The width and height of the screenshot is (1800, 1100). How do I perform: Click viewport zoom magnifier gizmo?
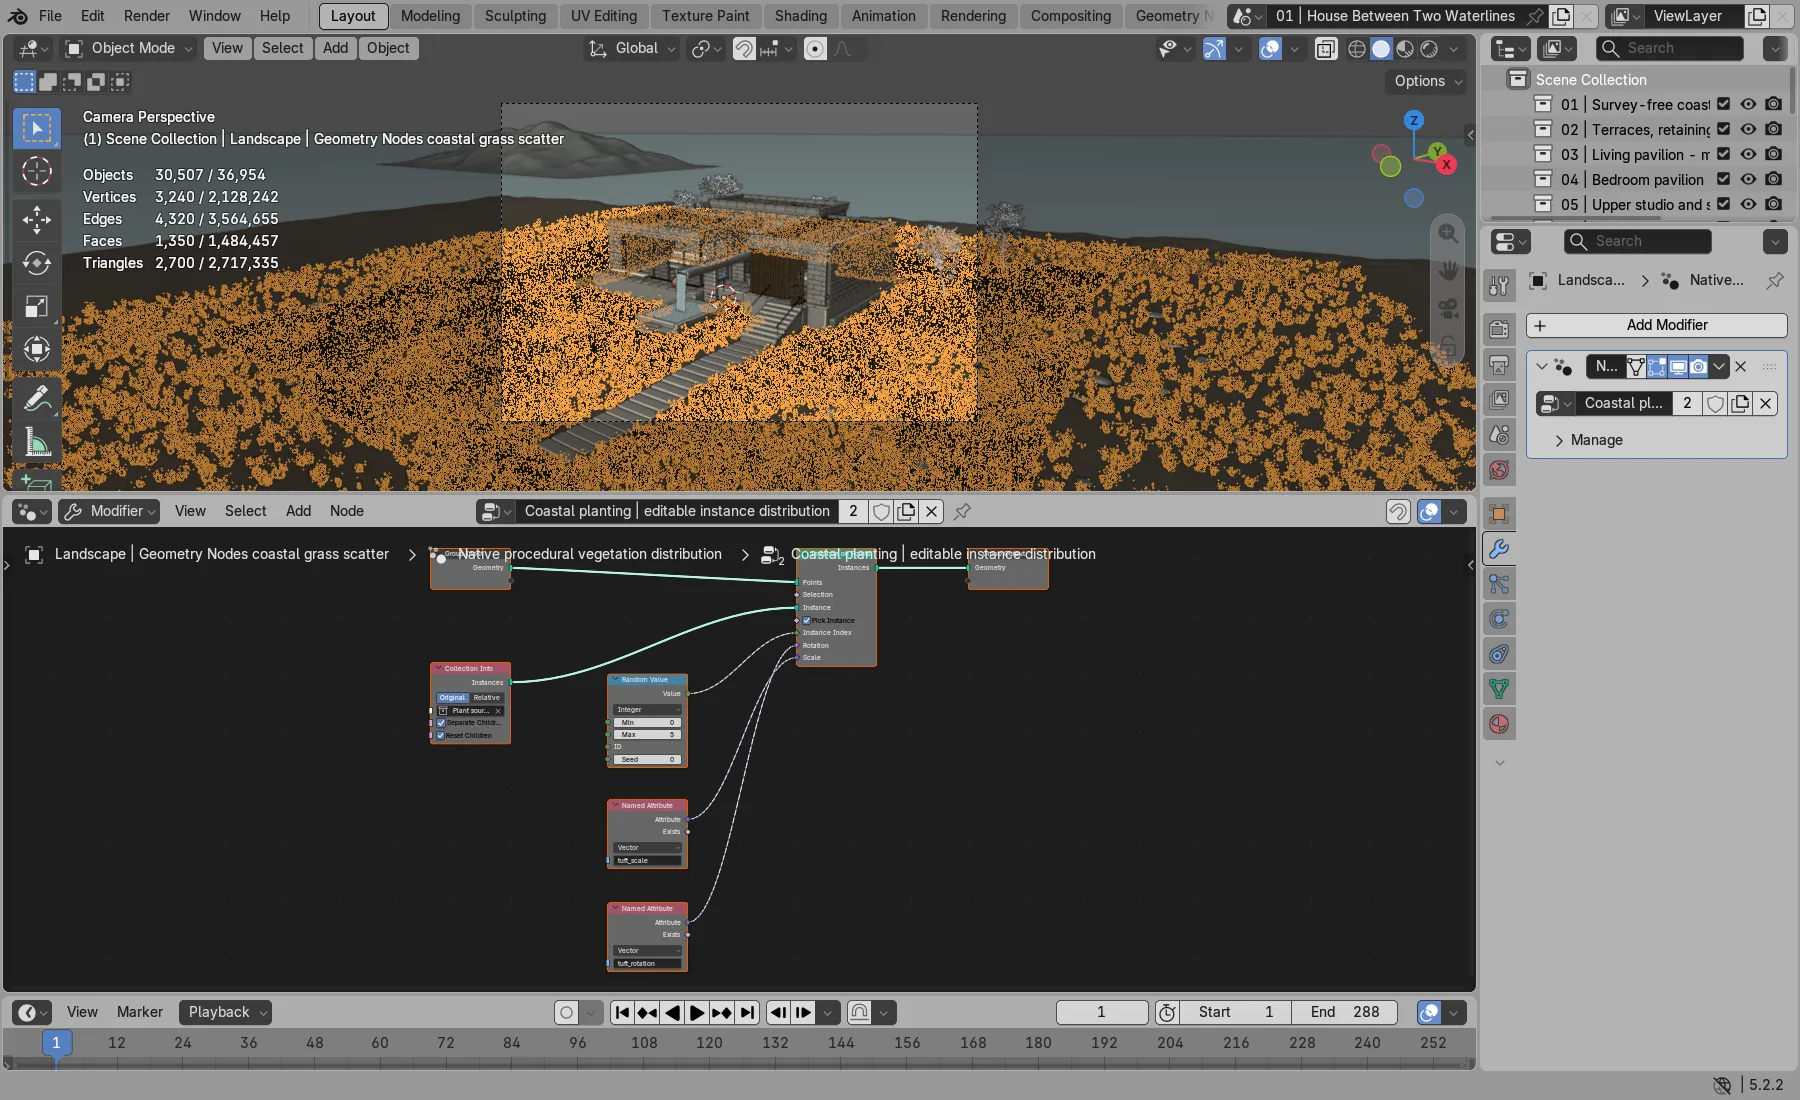tap(1448, 233)
